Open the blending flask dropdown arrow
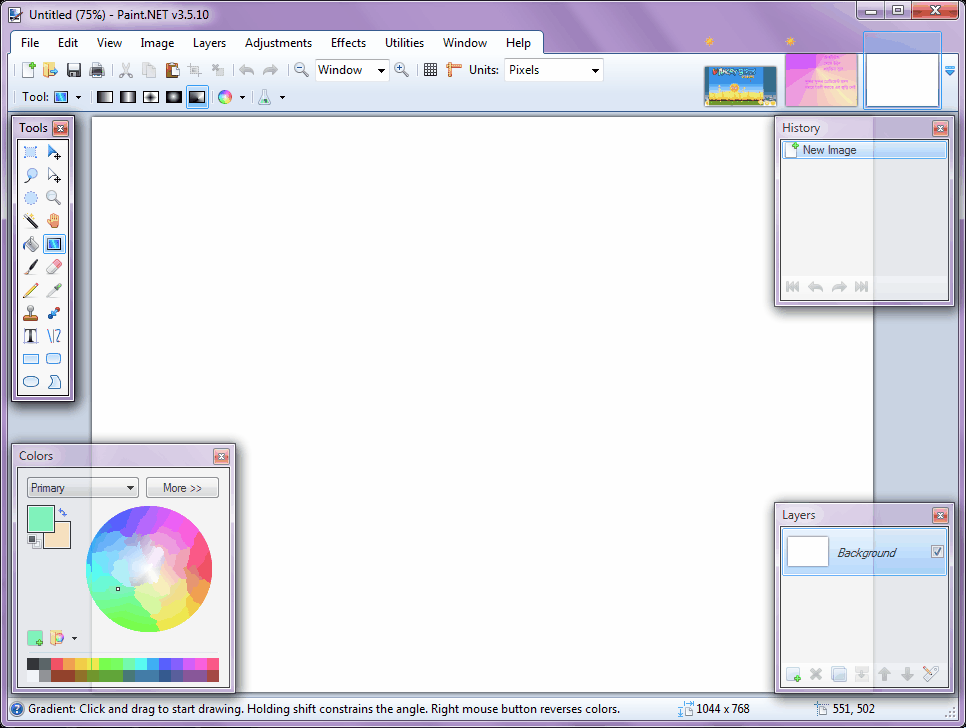This screenshot has height=728, width=966. [x=282, y=97]
